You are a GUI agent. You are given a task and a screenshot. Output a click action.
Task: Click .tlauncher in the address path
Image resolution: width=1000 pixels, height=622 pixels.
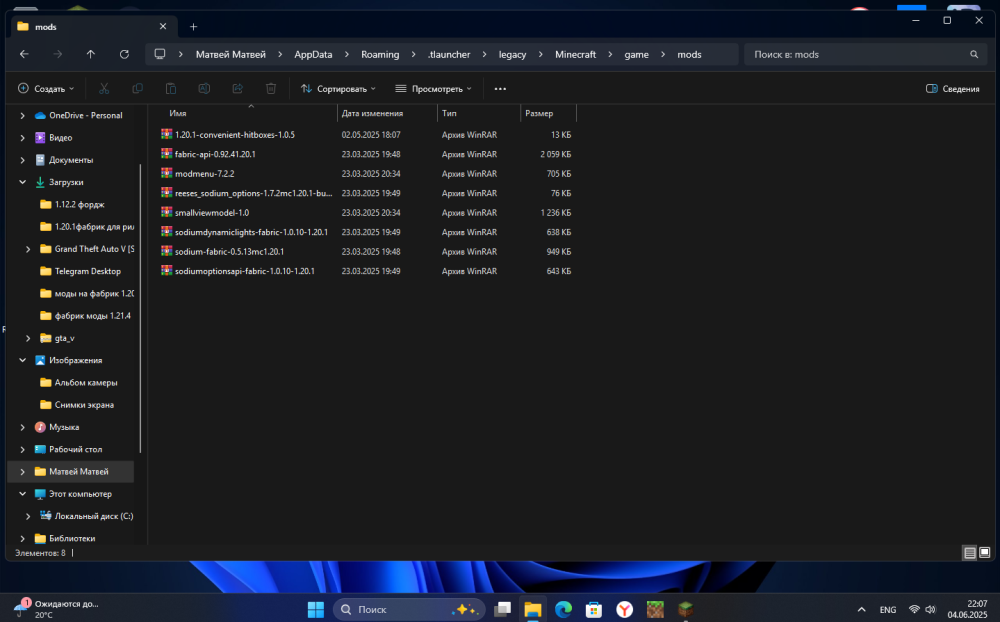[449, 54]
